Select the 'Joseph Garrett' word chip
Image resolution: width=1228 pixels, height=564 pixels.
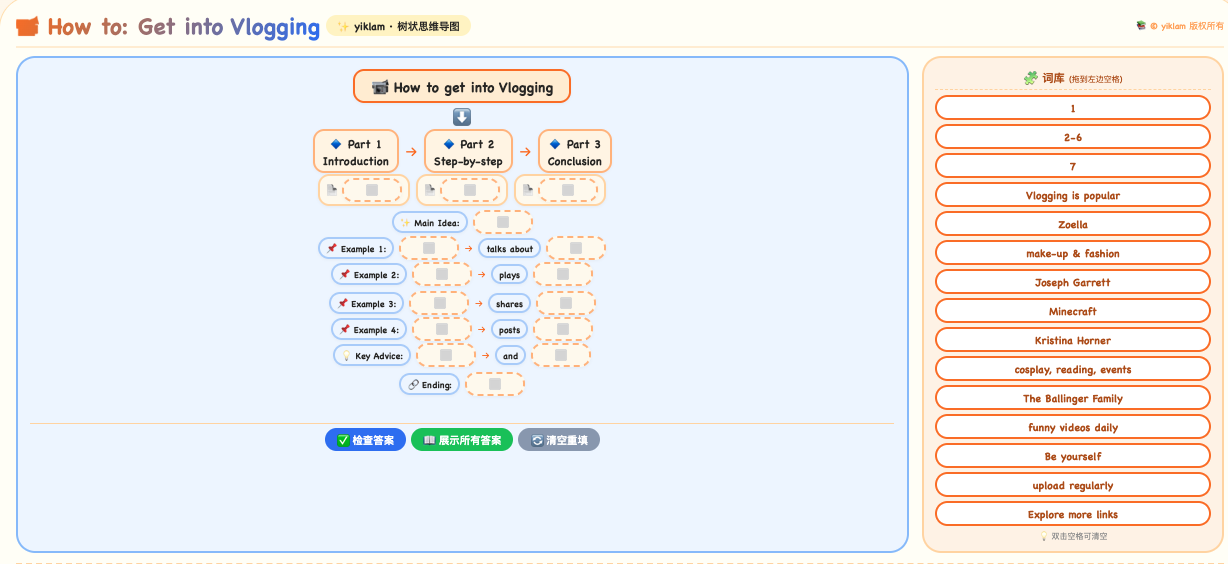pyautogui.click(x=1073, y=282)
